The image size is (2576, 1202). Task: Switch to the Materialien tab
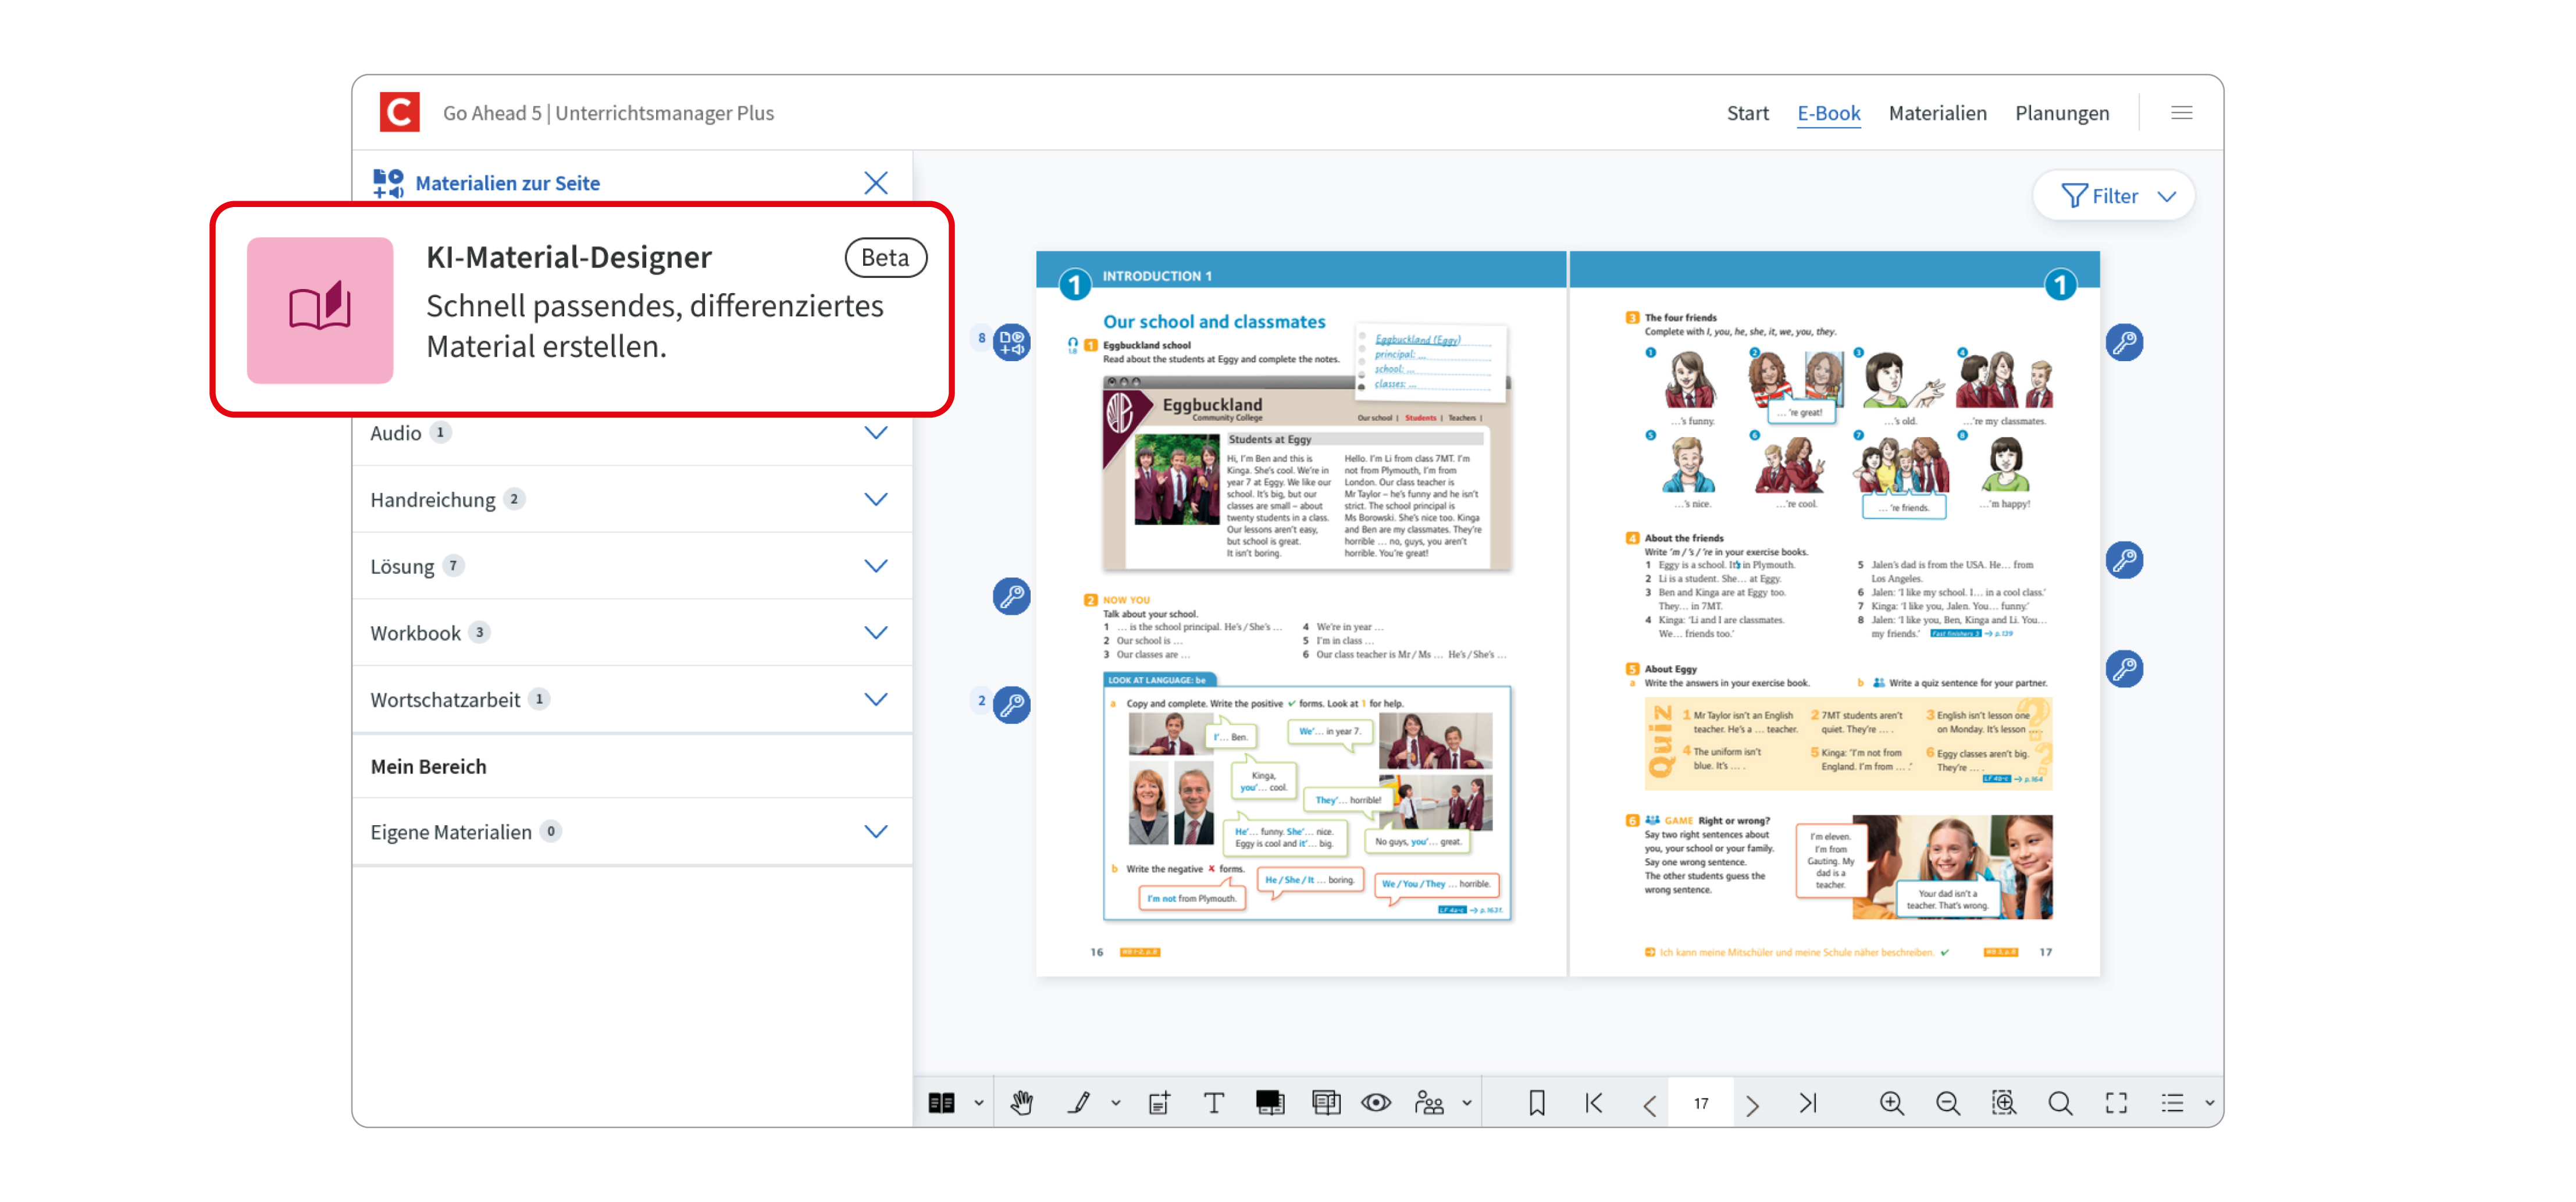point(1938,113)
